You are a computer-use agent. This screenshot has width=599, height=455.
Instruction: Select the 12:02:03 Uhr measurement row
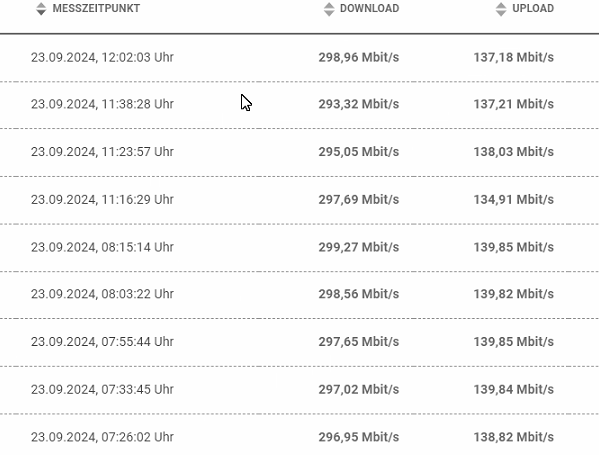(300, 58)
